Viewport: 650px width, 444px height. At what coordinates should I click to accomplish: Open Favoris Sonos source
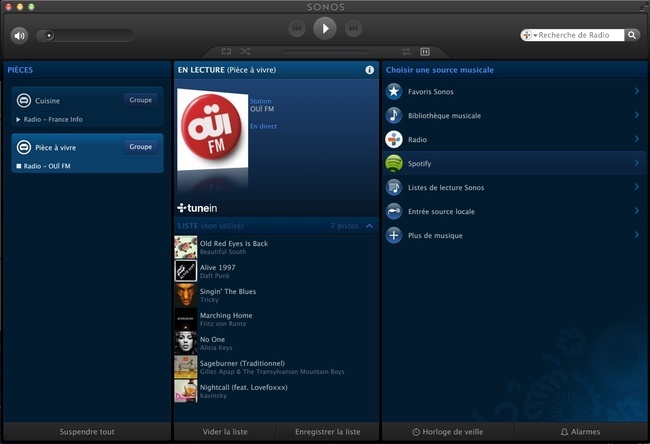coord(514,92)
